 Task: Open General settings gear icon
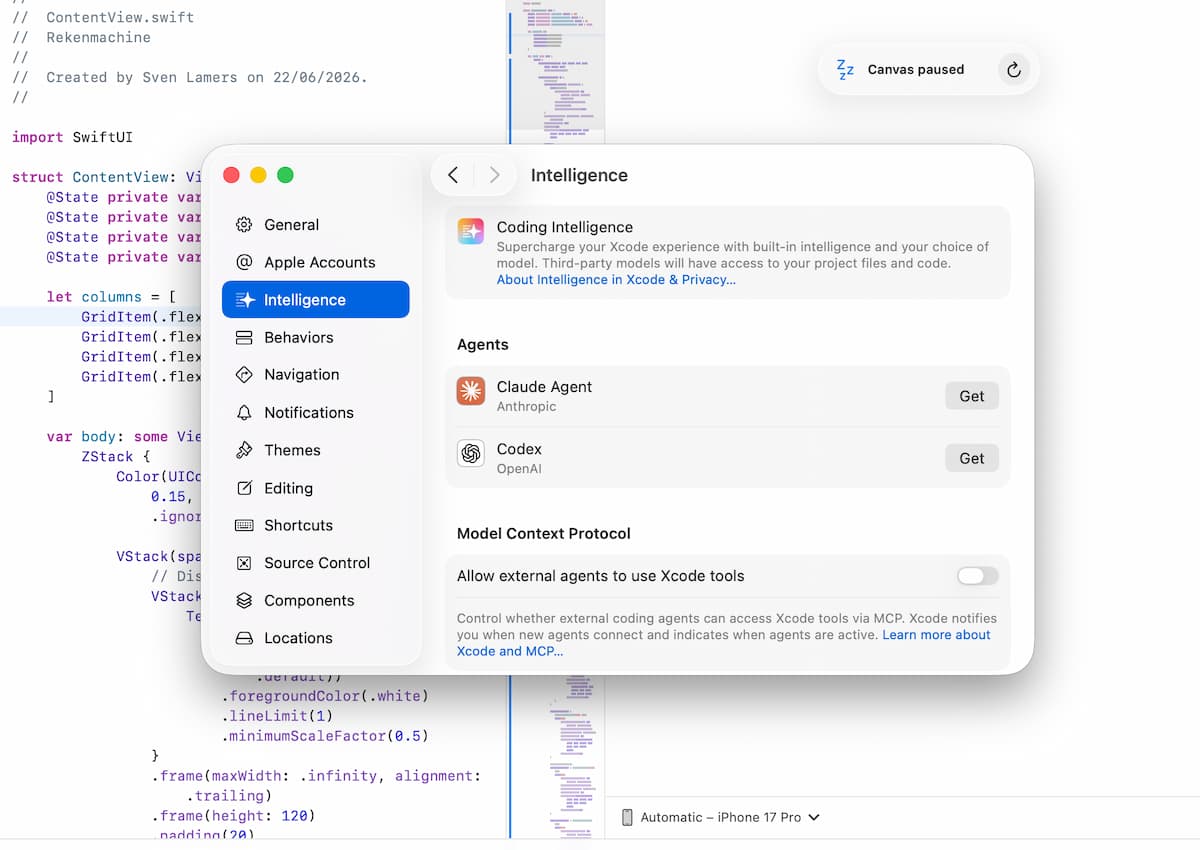244,225
